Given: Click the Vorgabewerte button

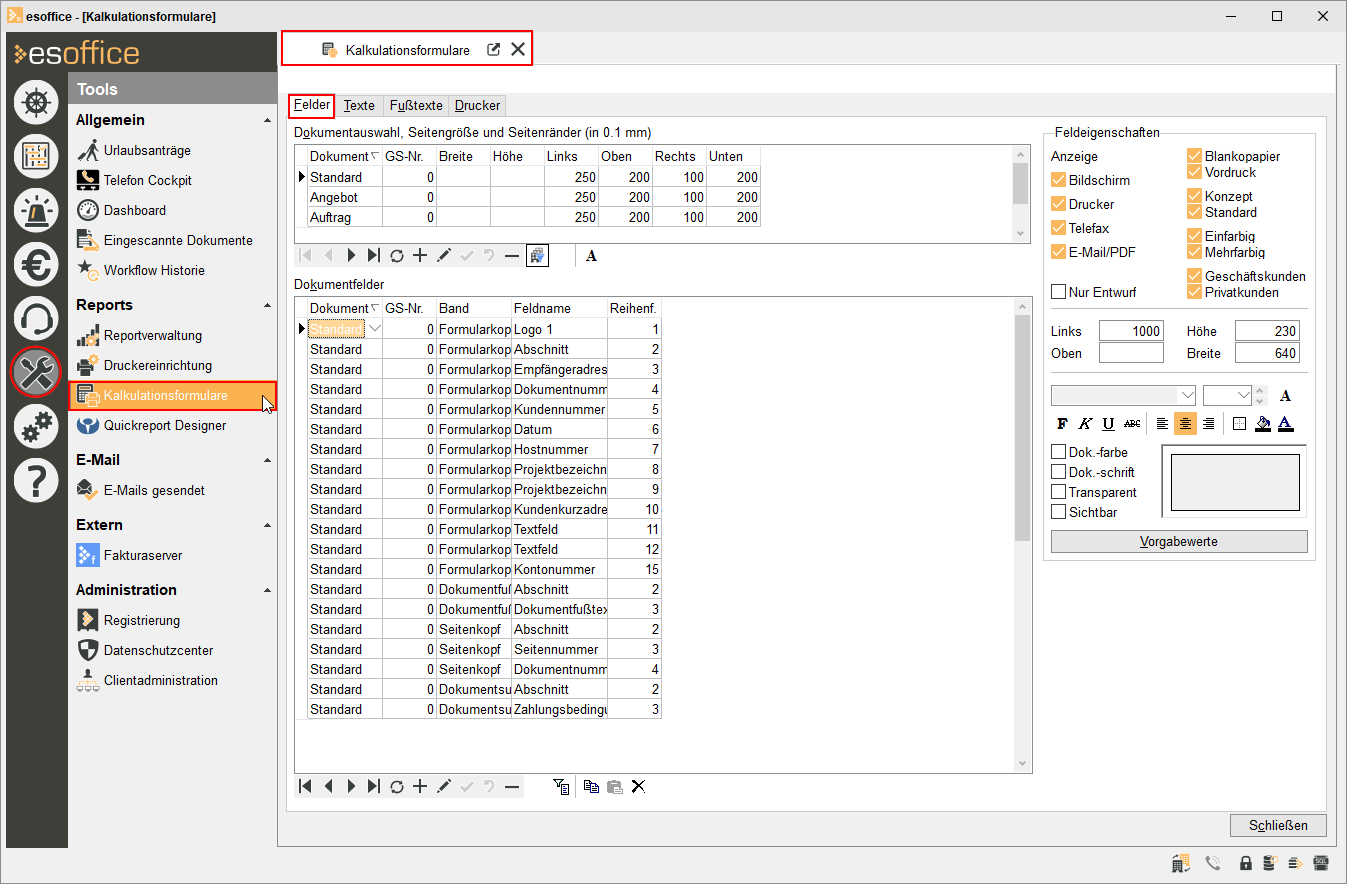Looking at the screenshot, I should [x=1179, y=541].
